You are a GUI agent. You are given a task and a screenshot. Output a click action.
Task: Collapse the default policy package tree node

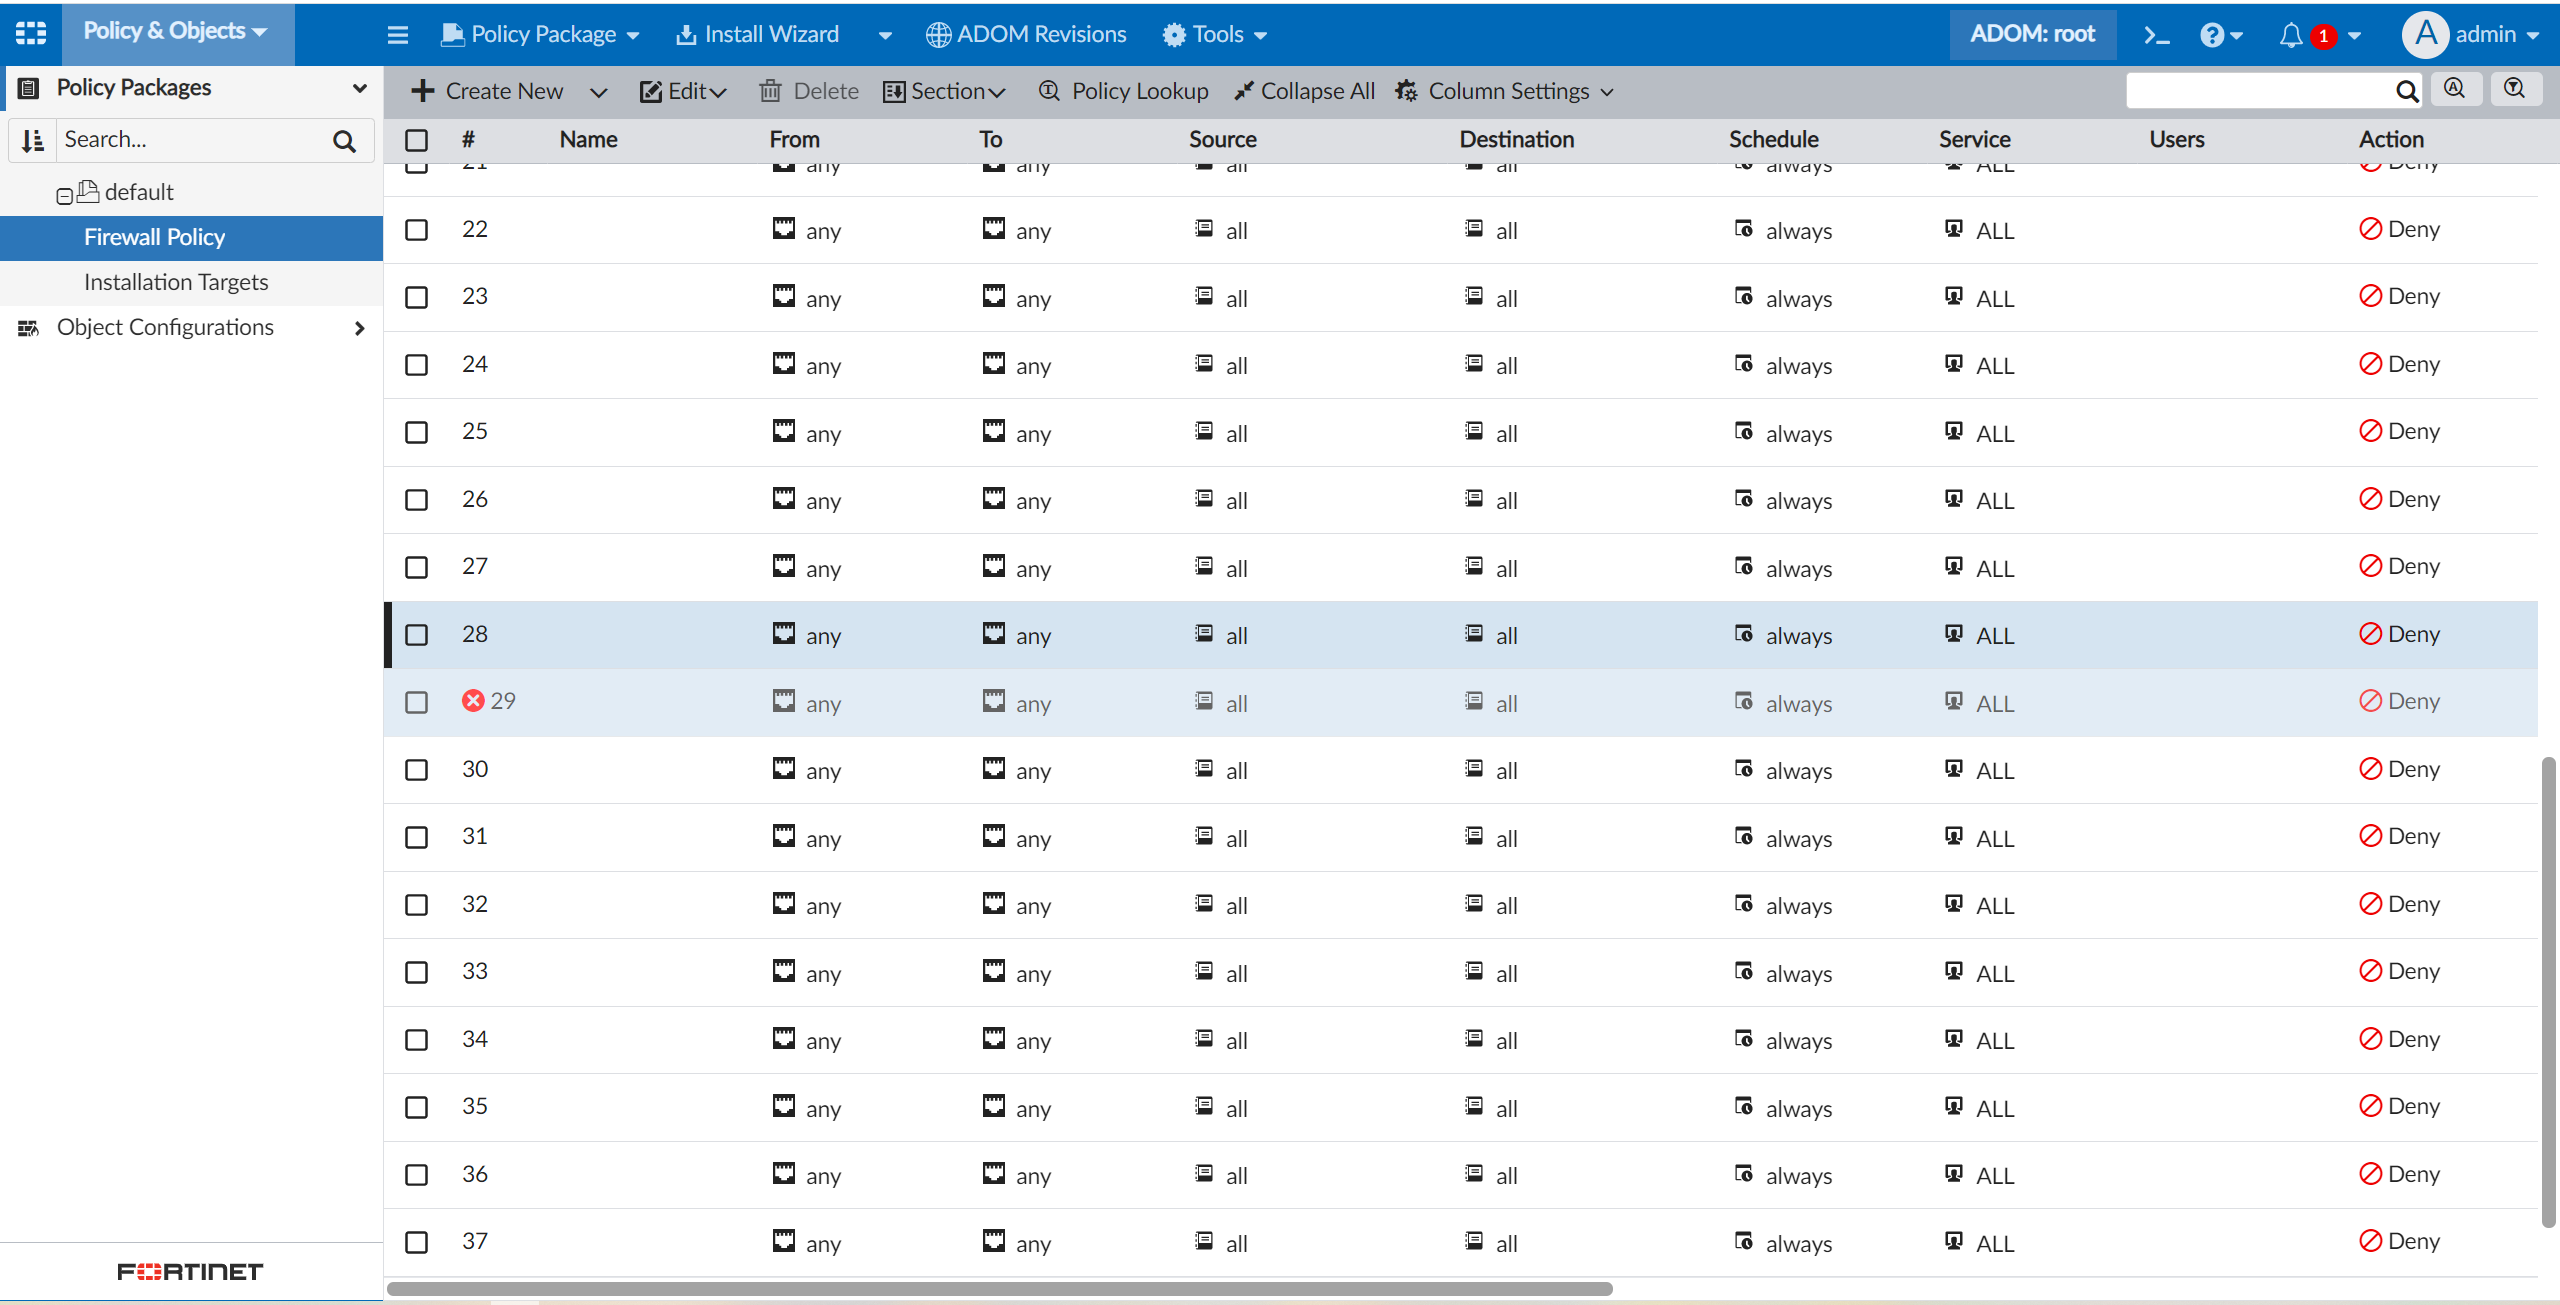[x=64, y=196]
